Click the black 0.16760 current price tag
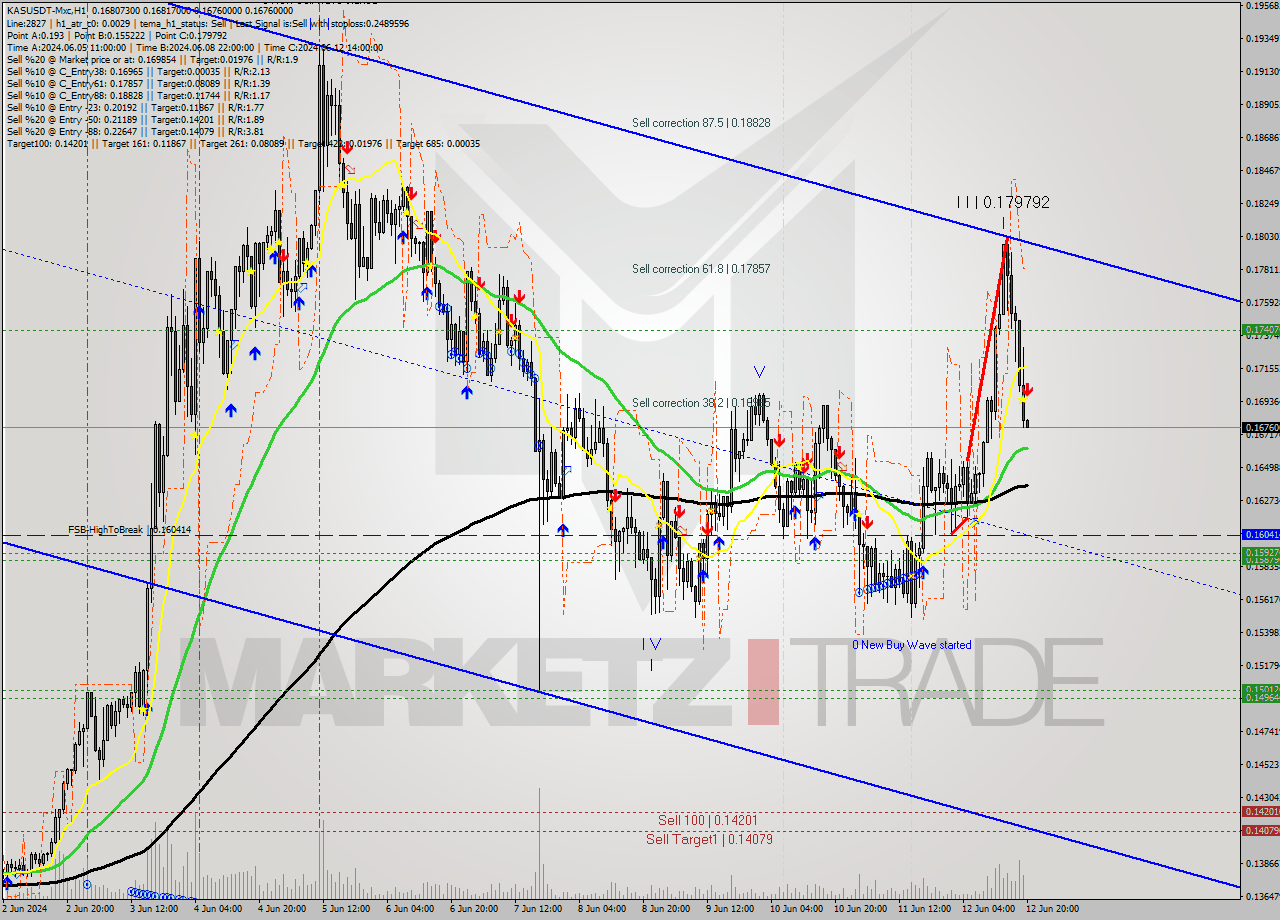1280x920 pixels. pos(1260,428)
